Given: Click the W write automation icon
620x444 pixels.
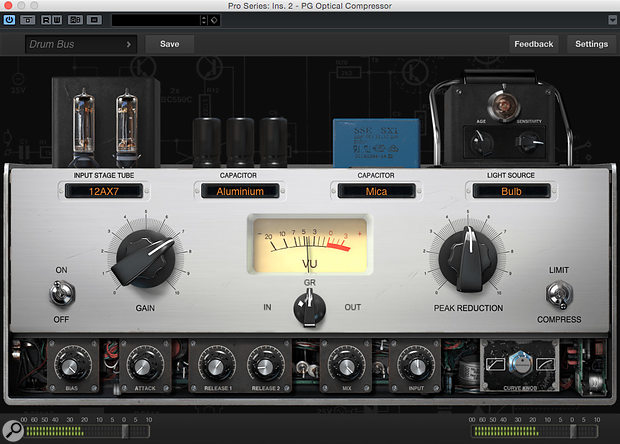Looking at the screenshot, I should tap(57, 20).
